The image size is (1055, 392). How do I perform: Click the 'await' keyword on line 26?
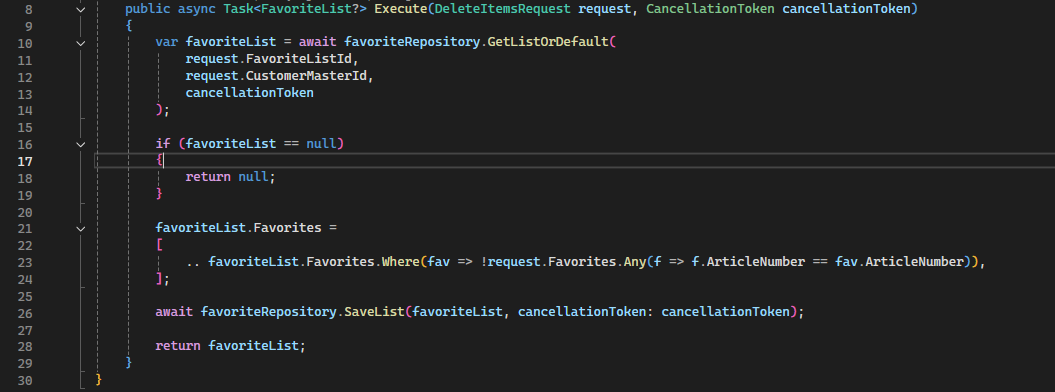point(174,313)
